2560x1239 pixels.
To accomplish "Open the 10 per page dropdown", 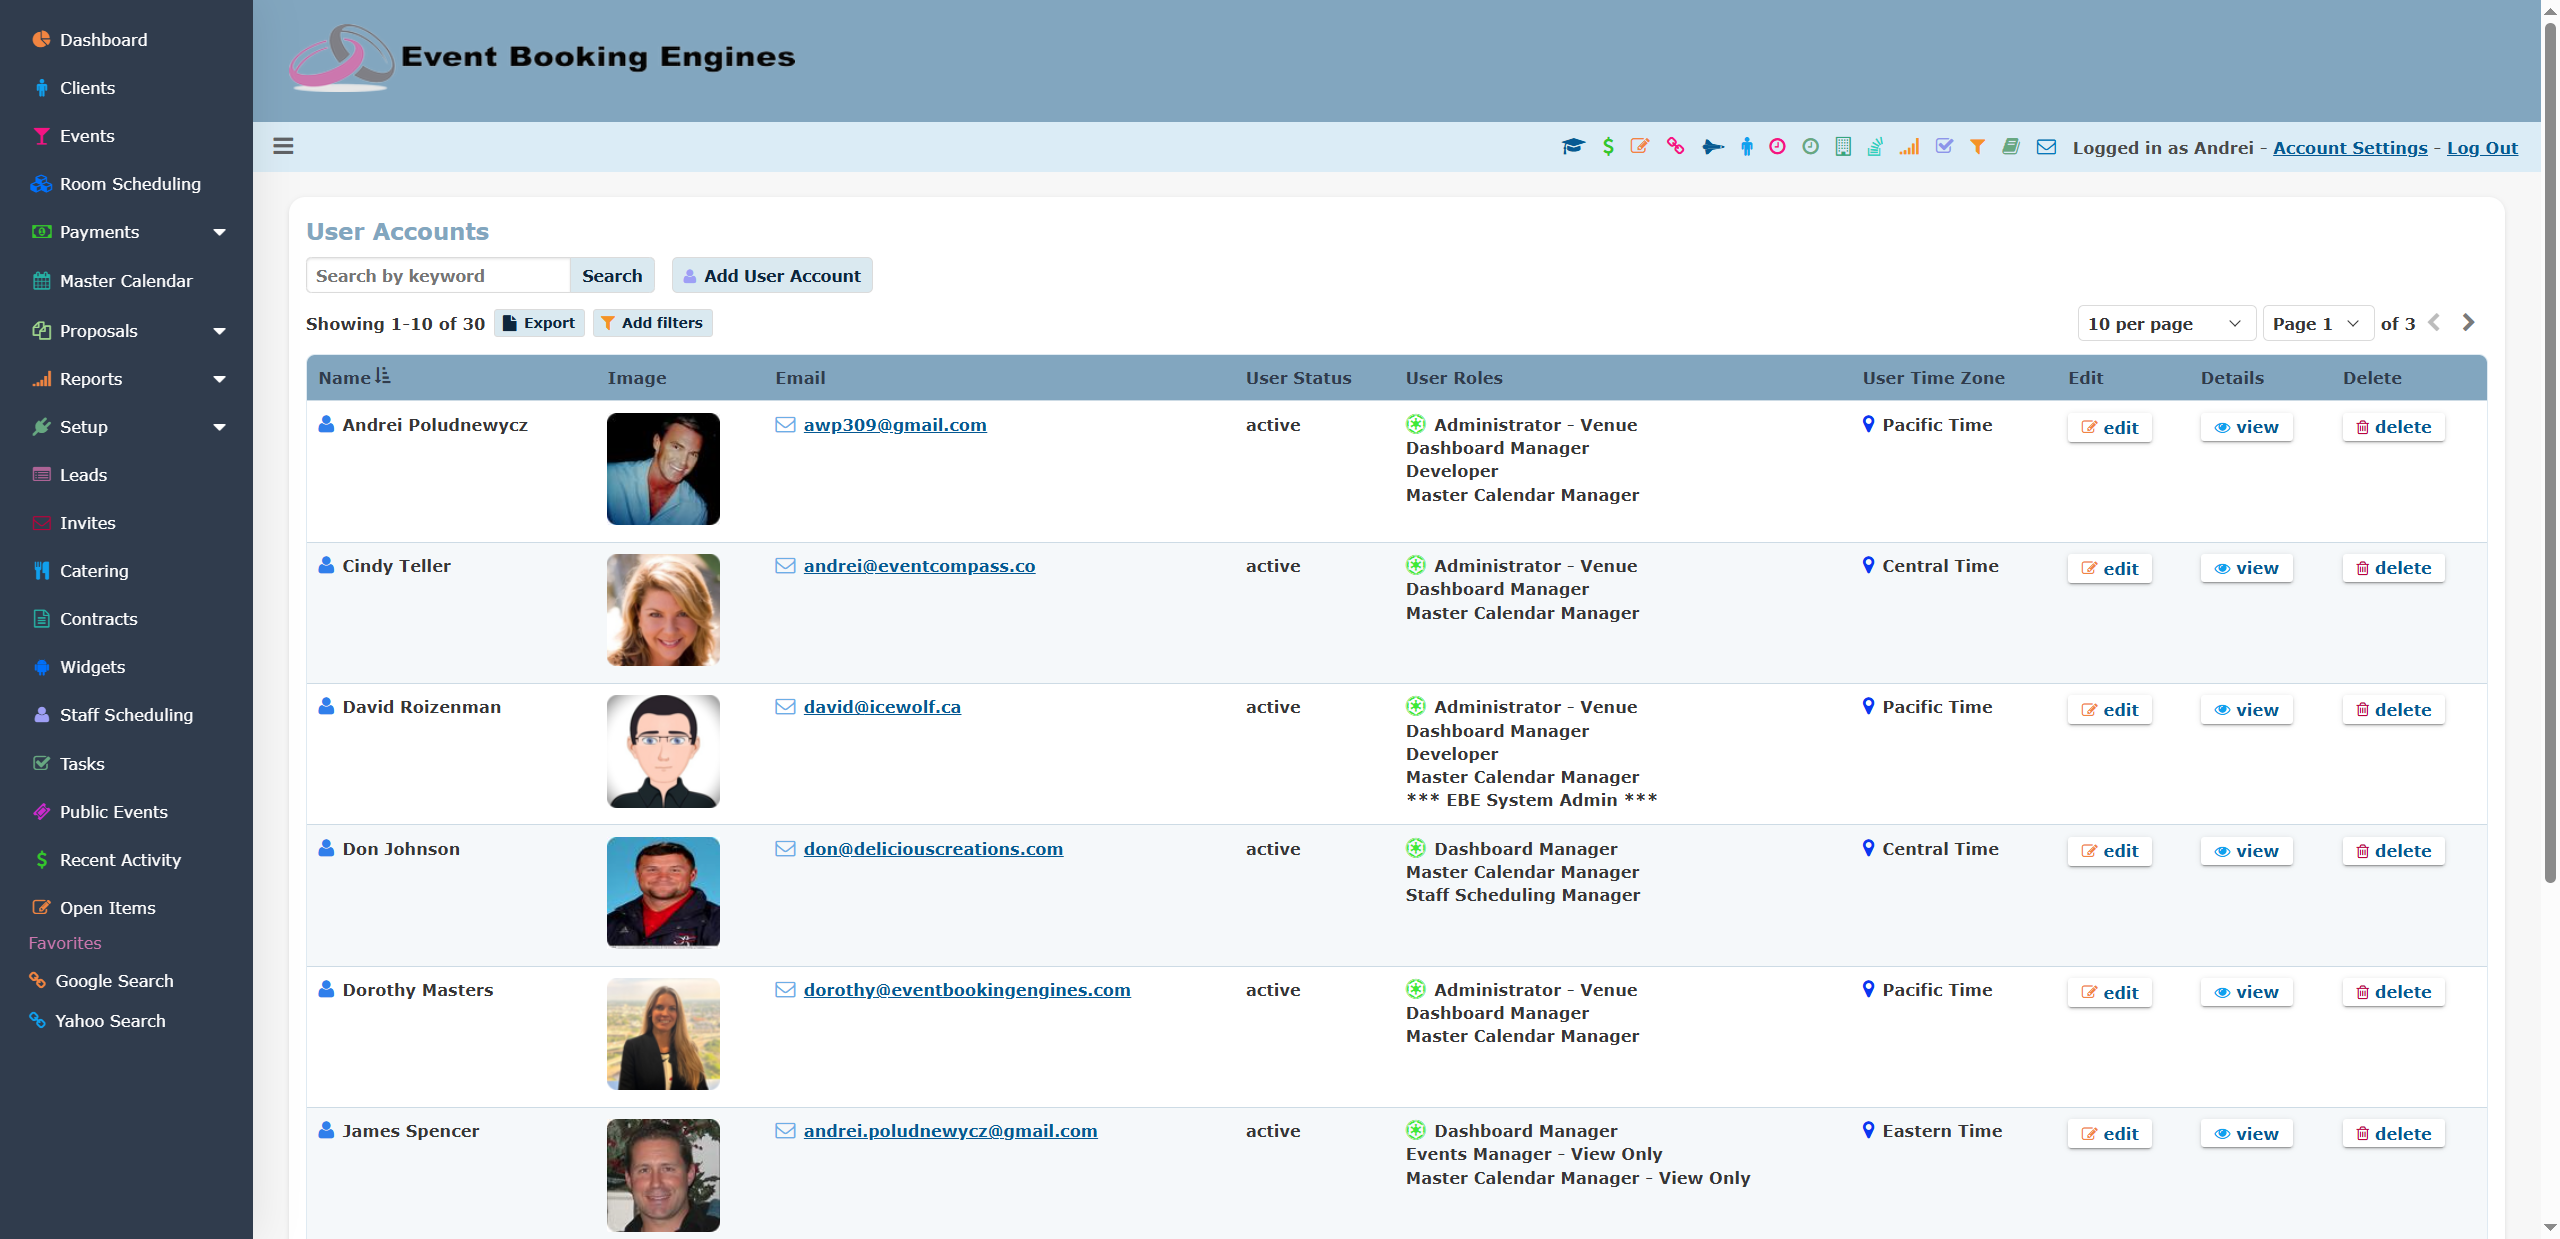I will 2165,322.
